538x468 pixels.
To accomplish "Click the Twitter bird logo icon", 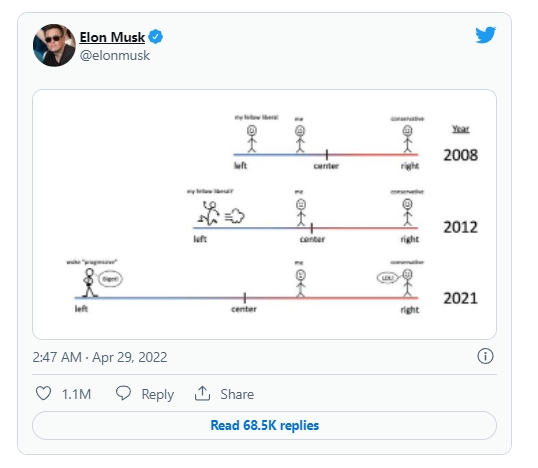I will tap(485, 35).
